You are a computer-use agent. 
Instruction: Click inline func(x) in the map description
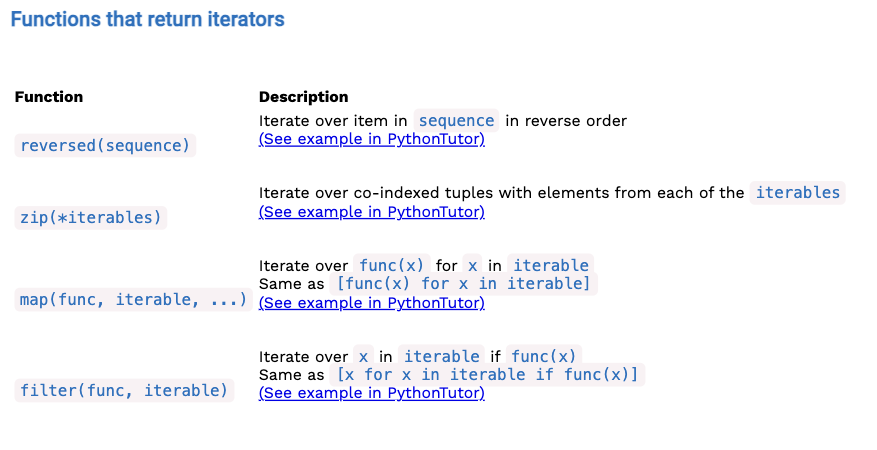tap(392, 265)
